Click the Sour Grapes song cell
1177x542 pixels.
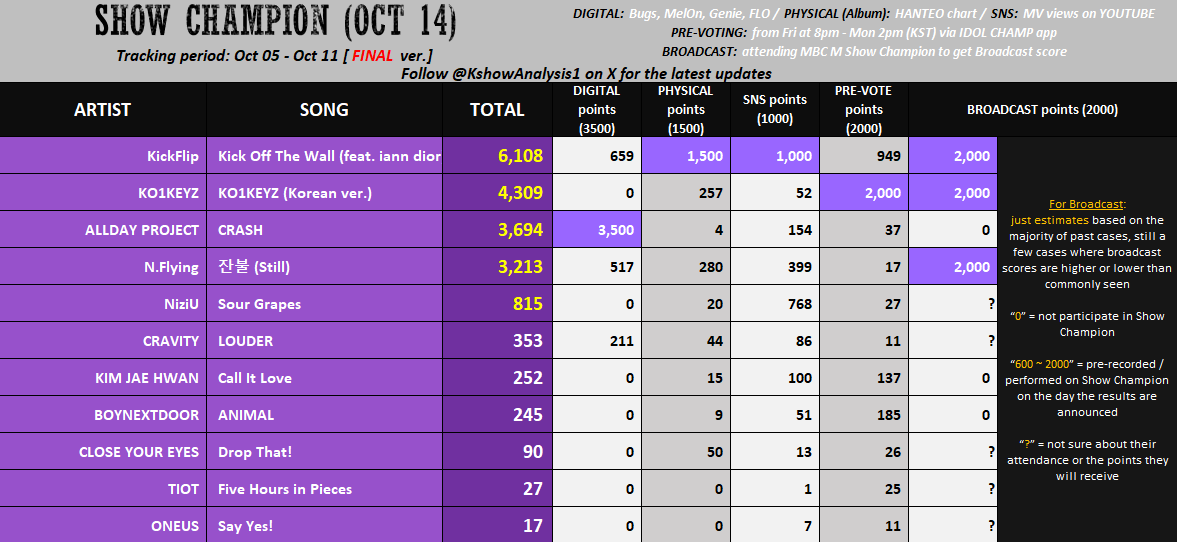click(x=324, y=303)
